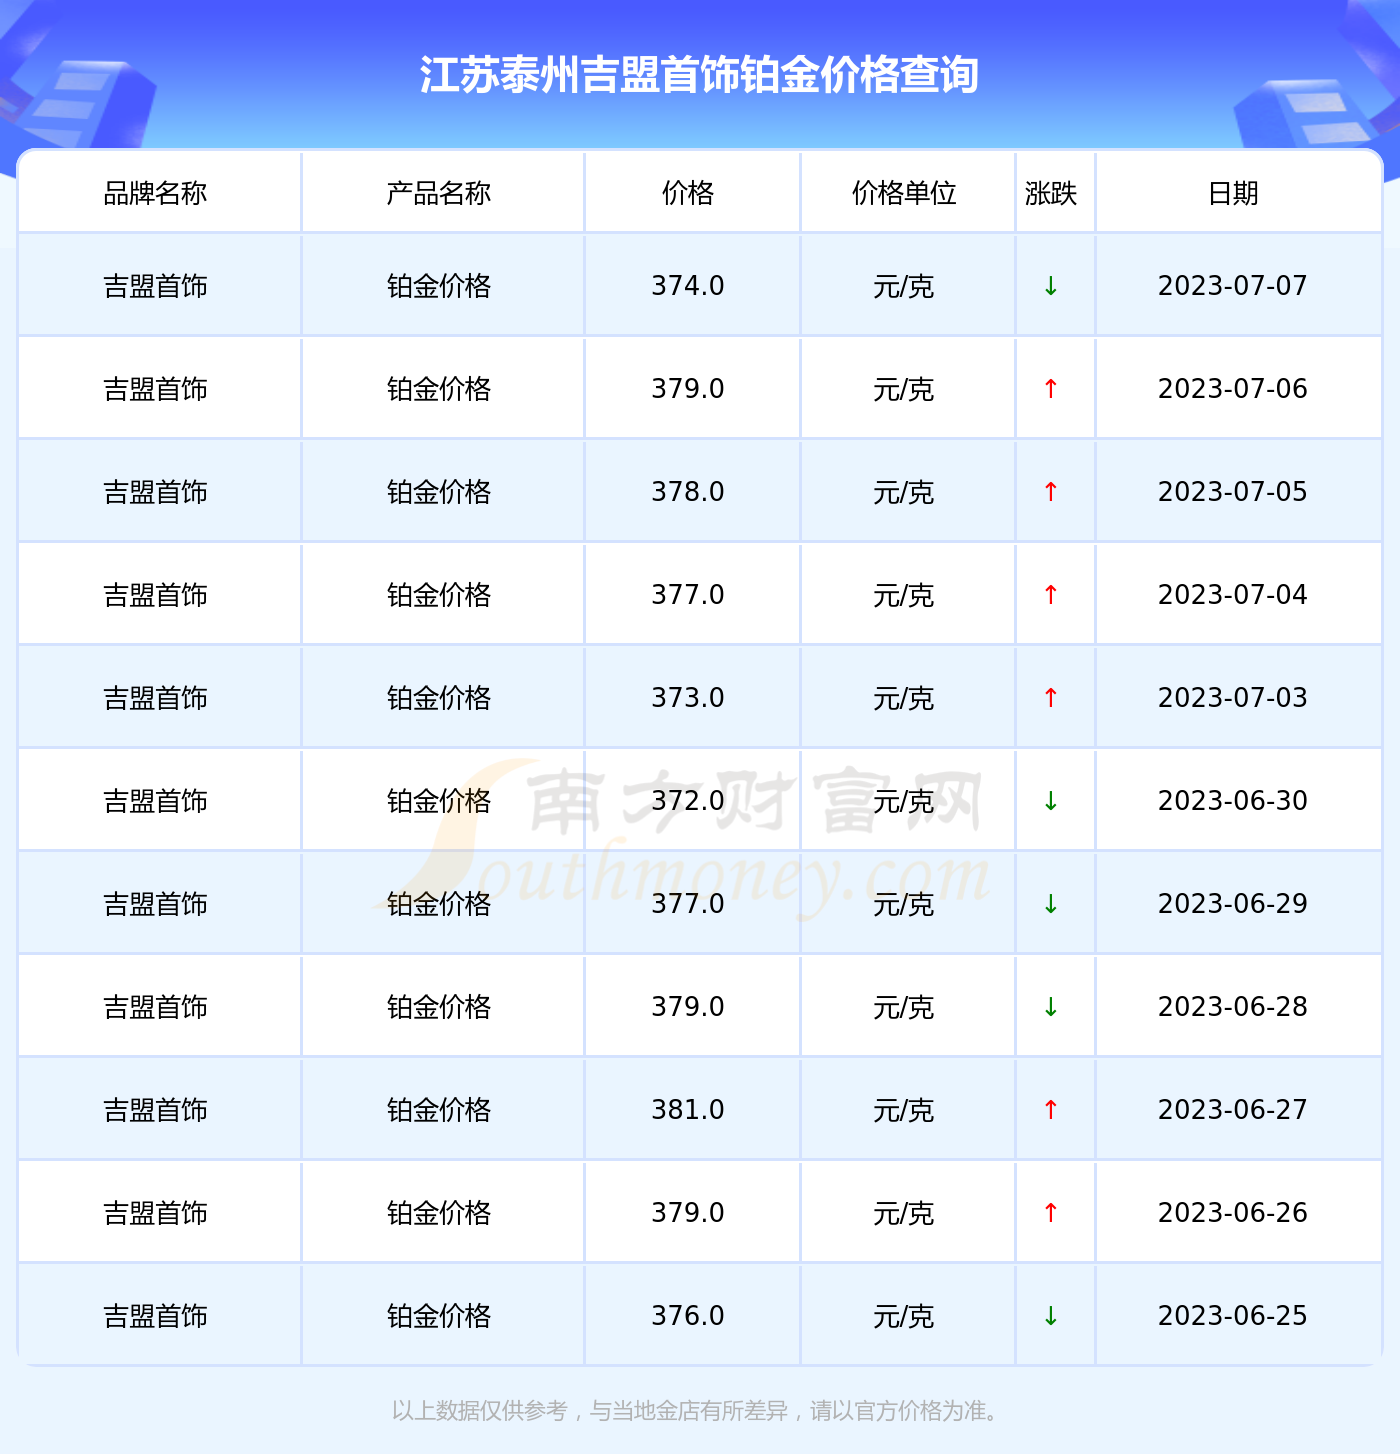Image resolution: width=1400 pixels, height=1455 pixels.
Task: Click 铂金价格 in the 2023-06-28 row
Action: [x=439, y=1007]
